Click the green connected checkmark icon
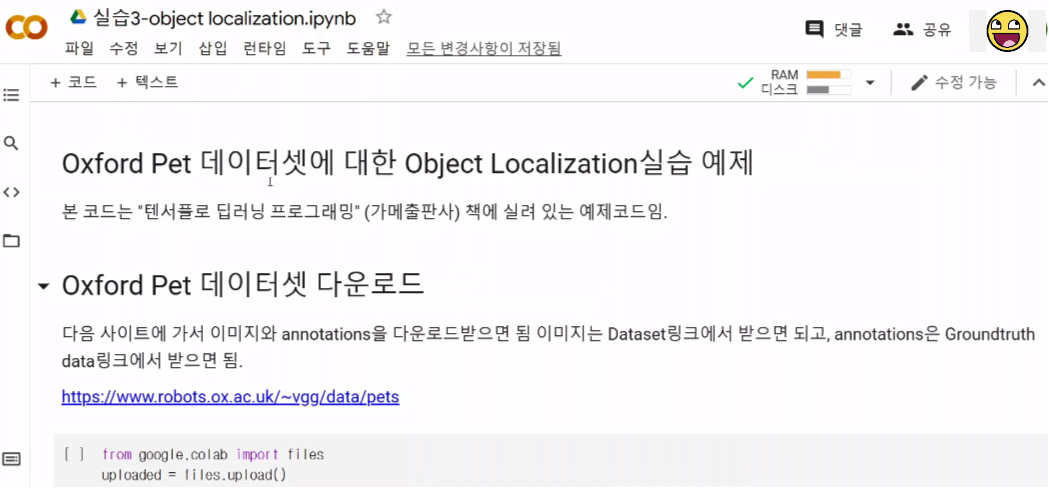 [x=745, y=83]
